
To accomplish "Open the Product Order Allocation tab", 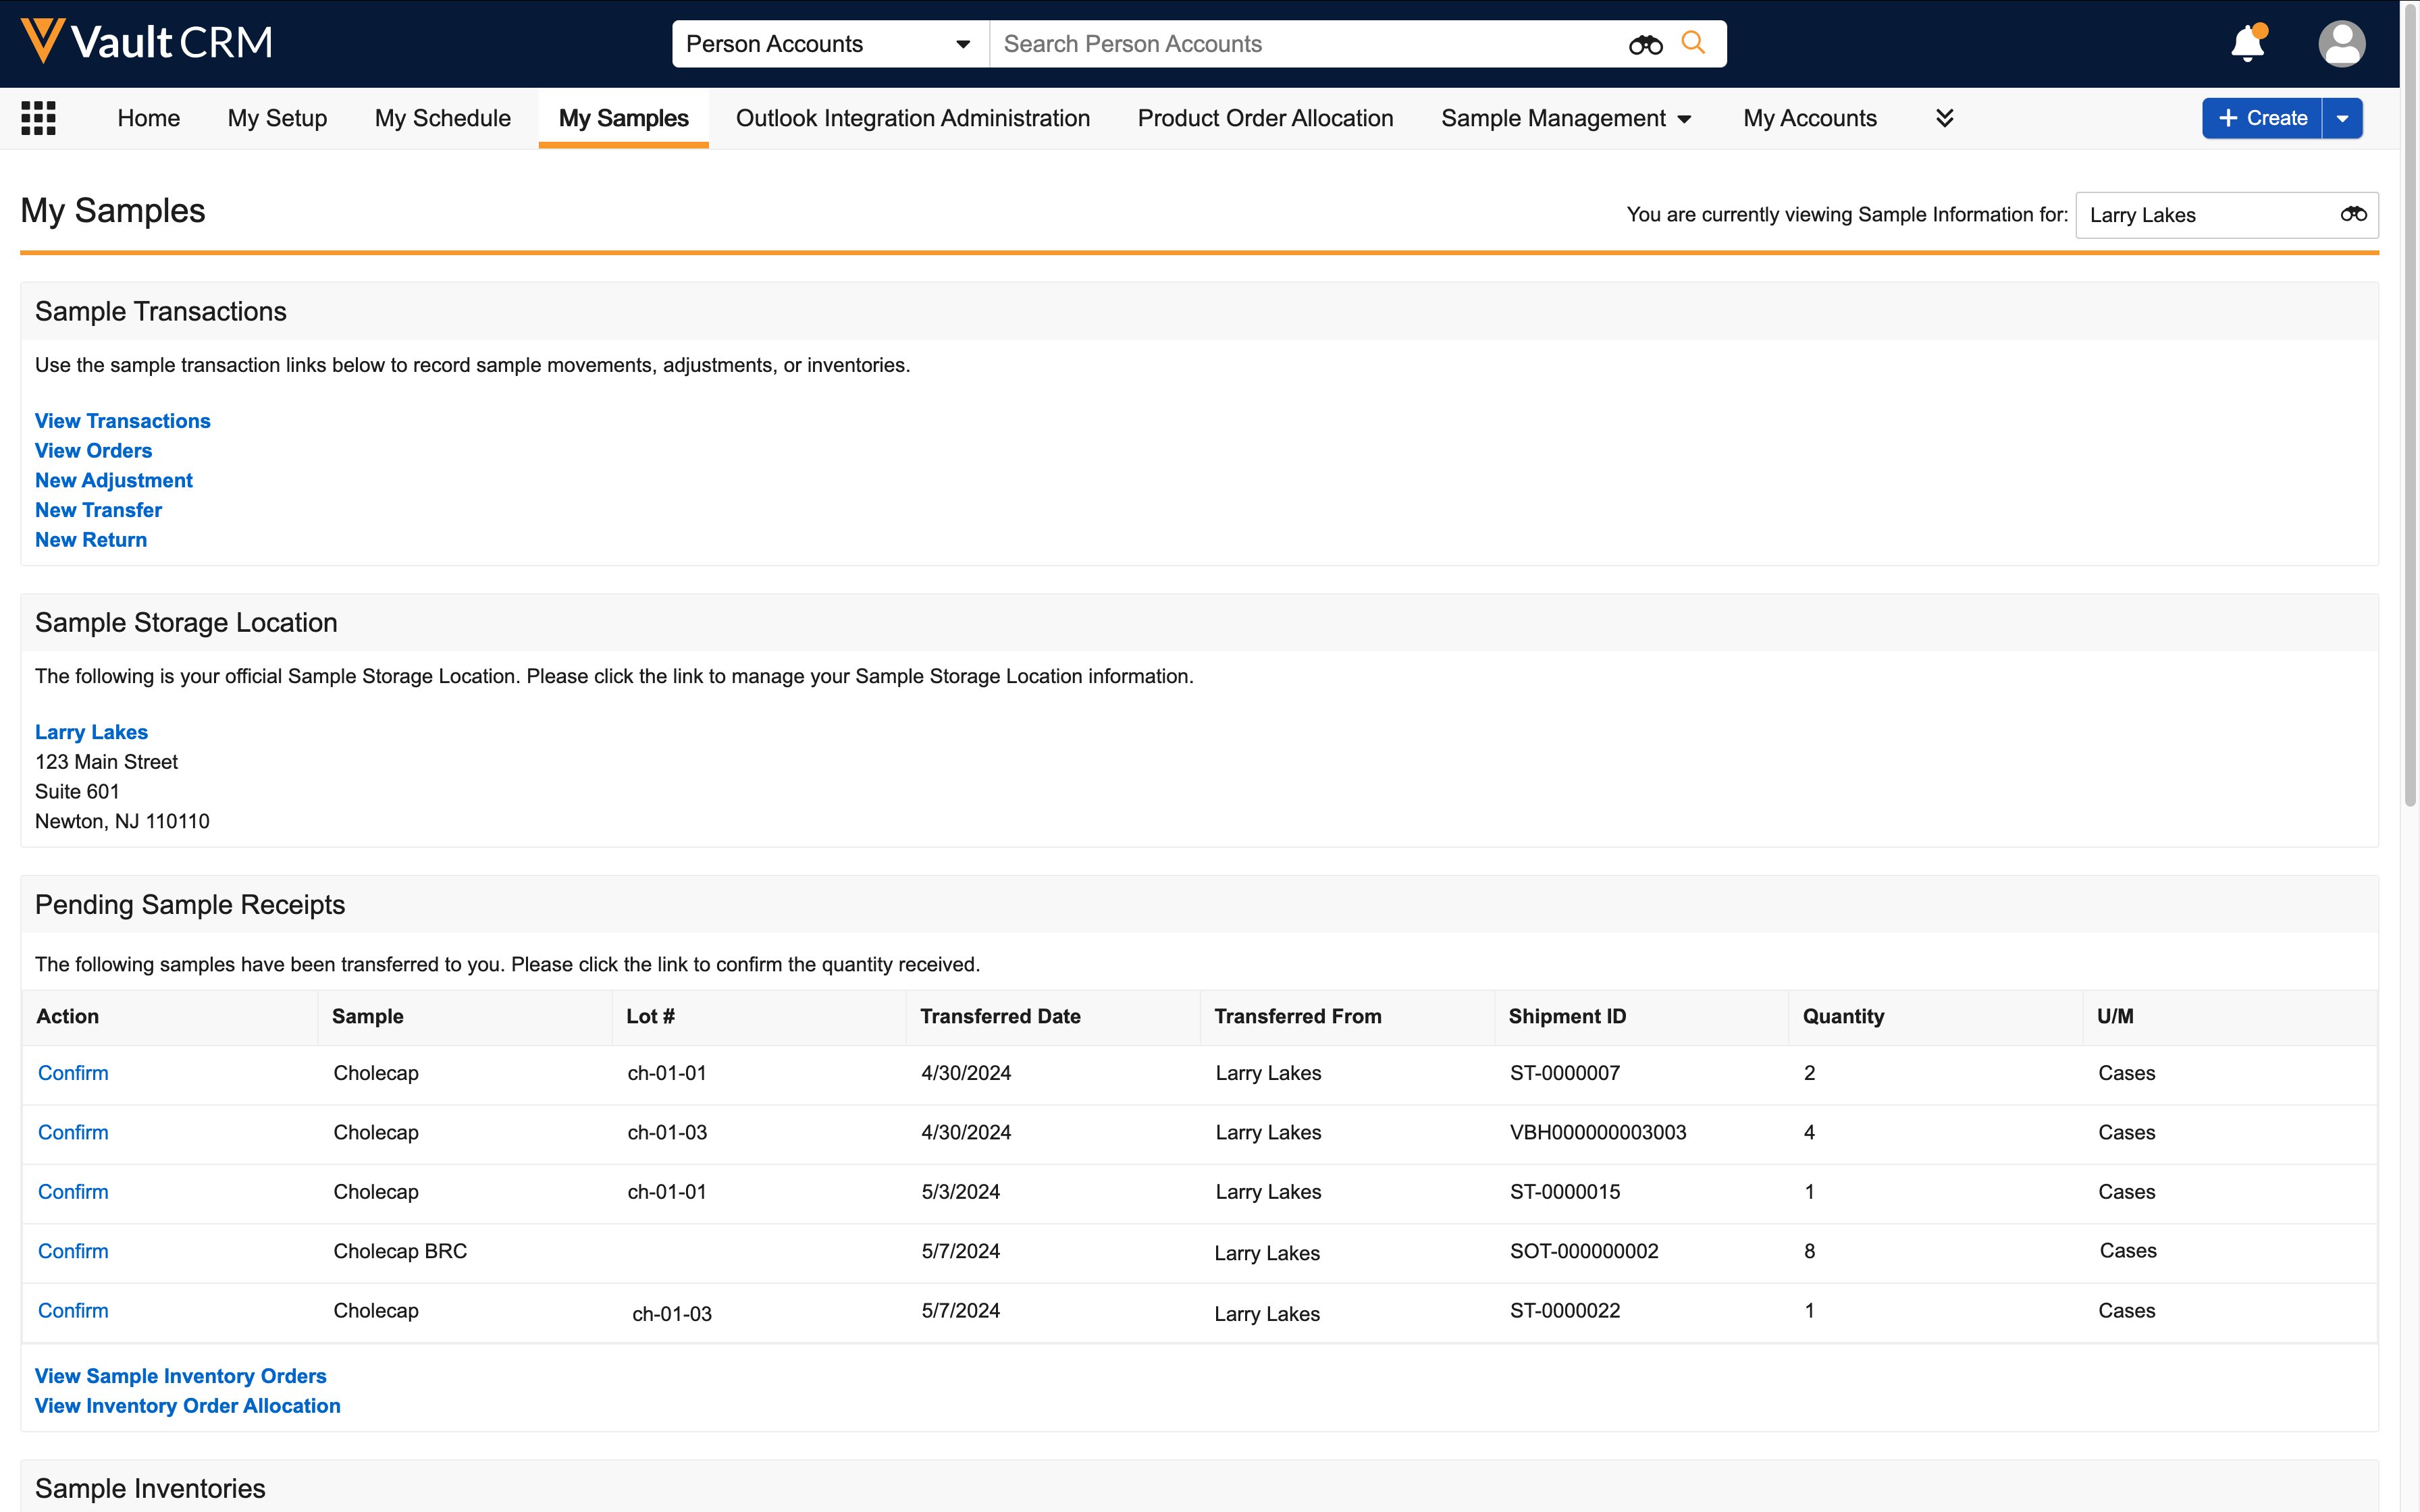I will tap(1265, 118).
